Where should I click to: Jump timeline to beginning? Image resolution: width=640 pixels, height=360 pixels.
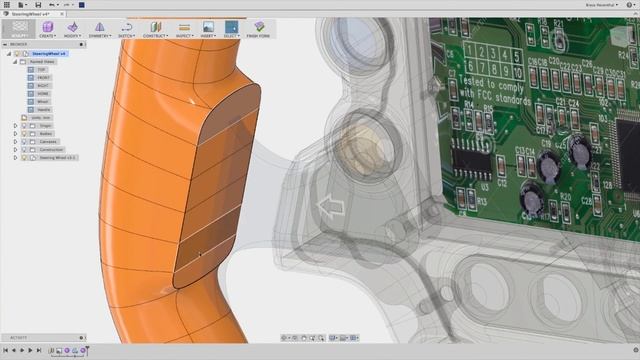pos(5,350)
